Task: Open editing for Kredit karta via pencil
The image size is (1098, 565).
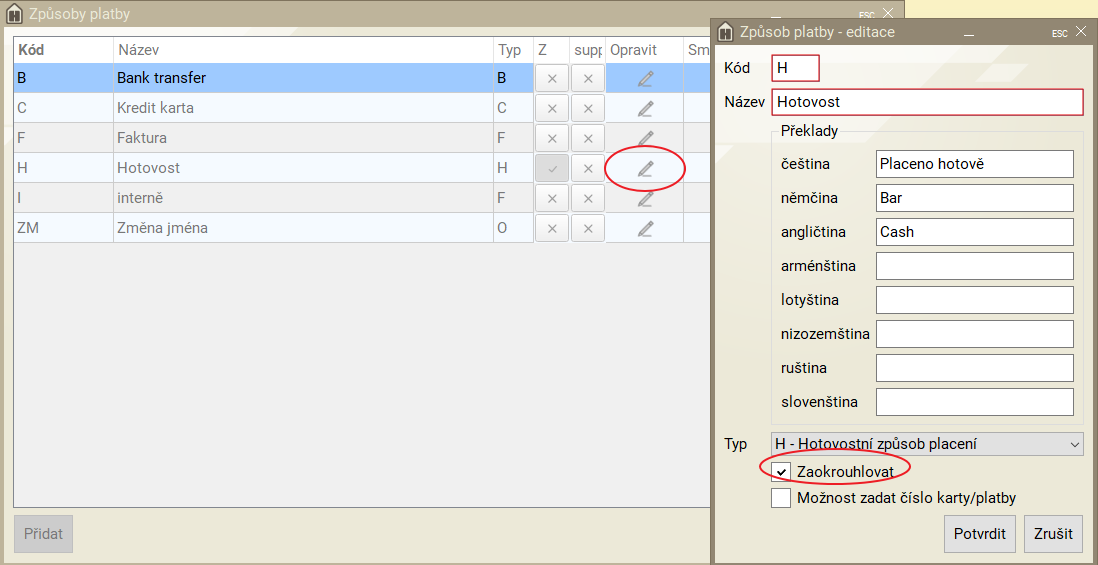Action: [x=645, y=108]
